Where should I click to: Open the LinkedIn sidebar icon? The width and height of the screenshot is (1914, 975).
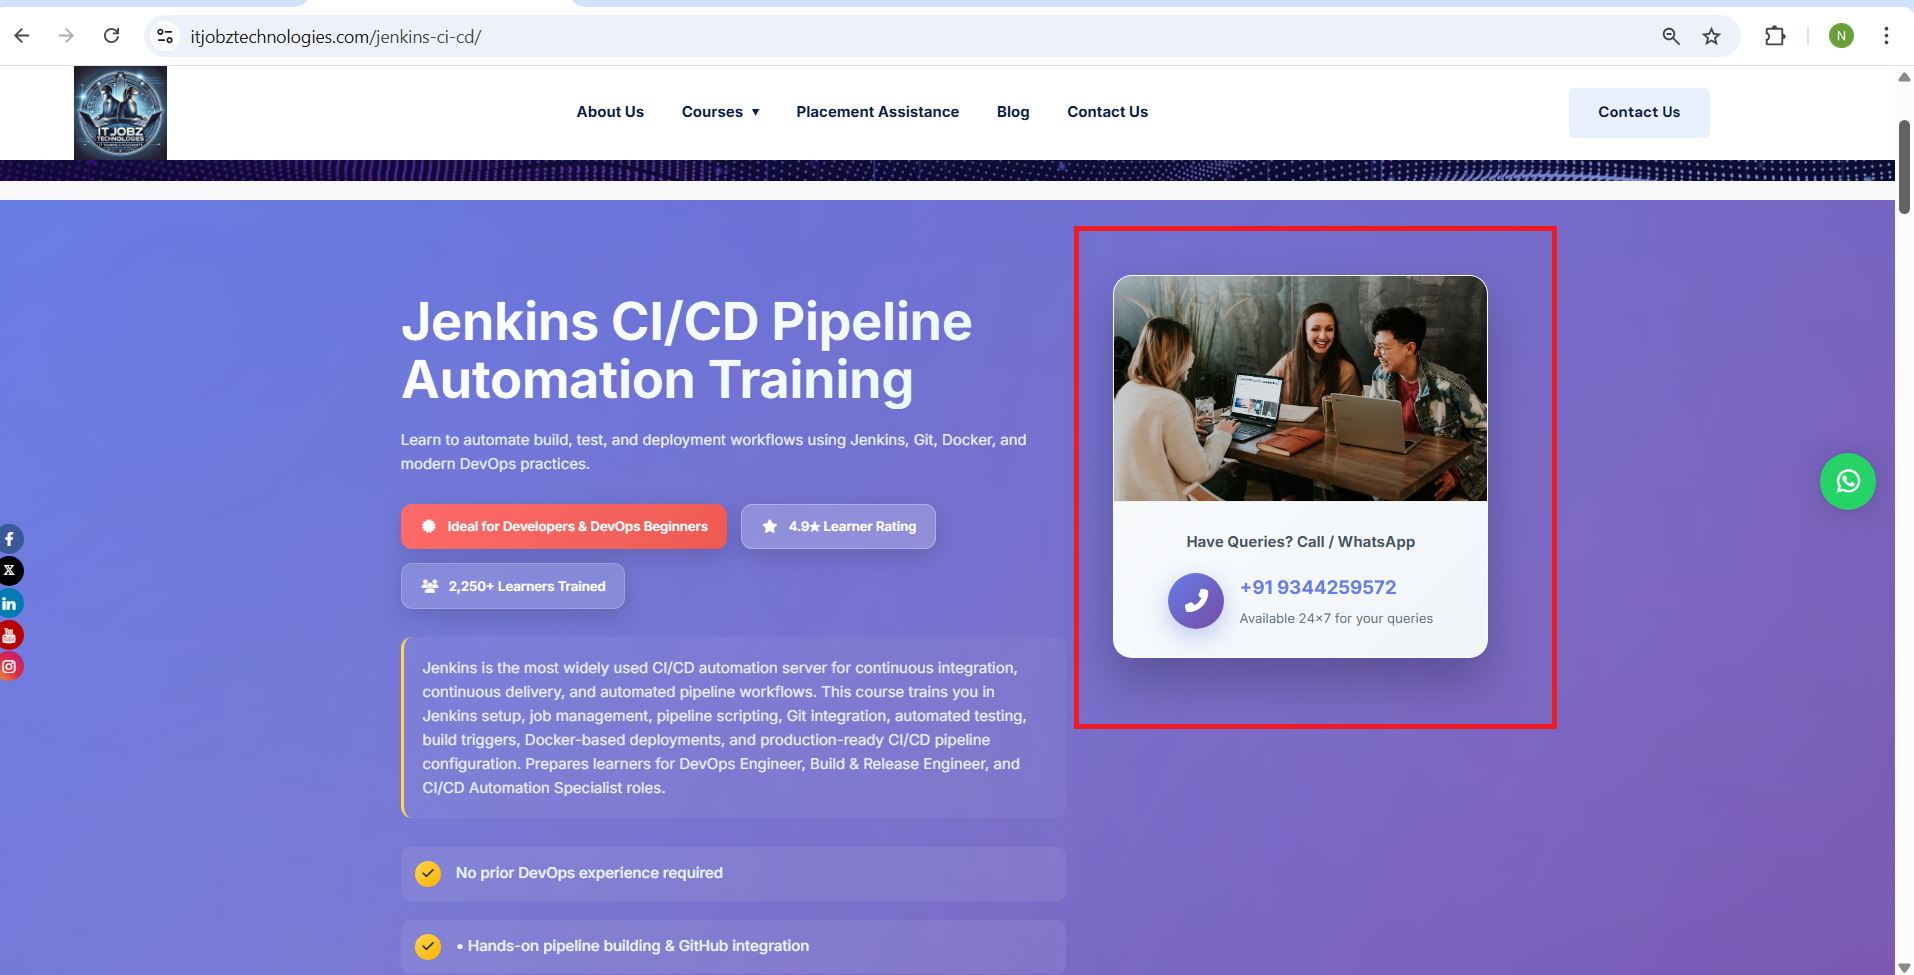[x=10, y=603]
